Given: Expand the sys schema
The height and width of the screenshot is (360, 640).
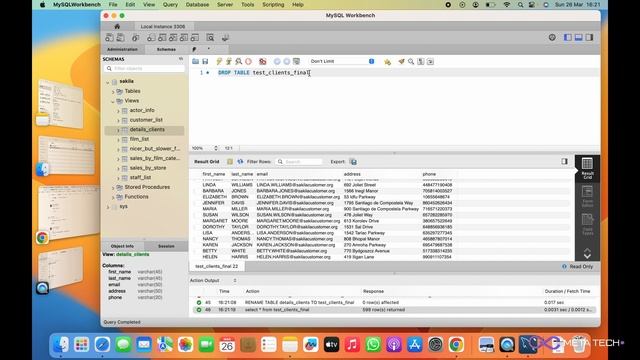Looking at the screenshot, I should 108,207.
